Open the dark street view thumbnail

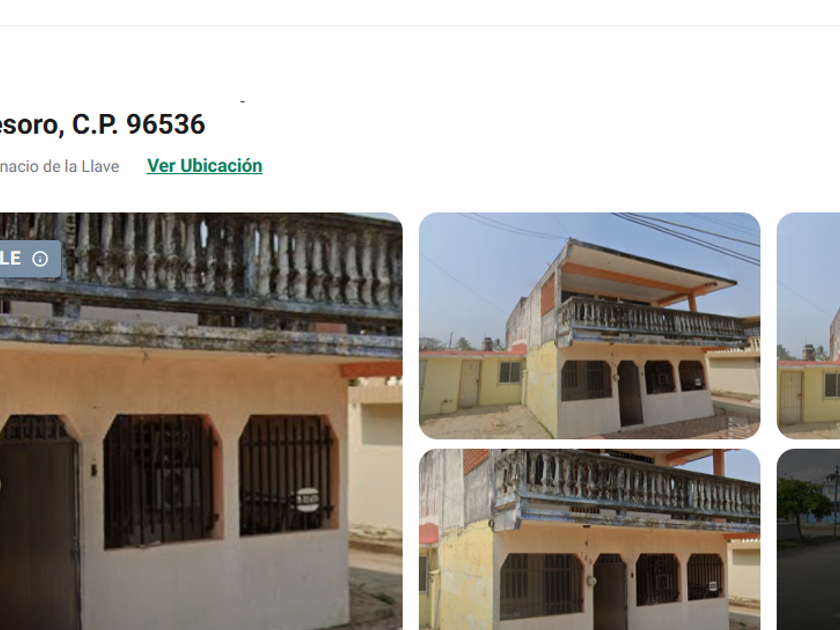808,539
